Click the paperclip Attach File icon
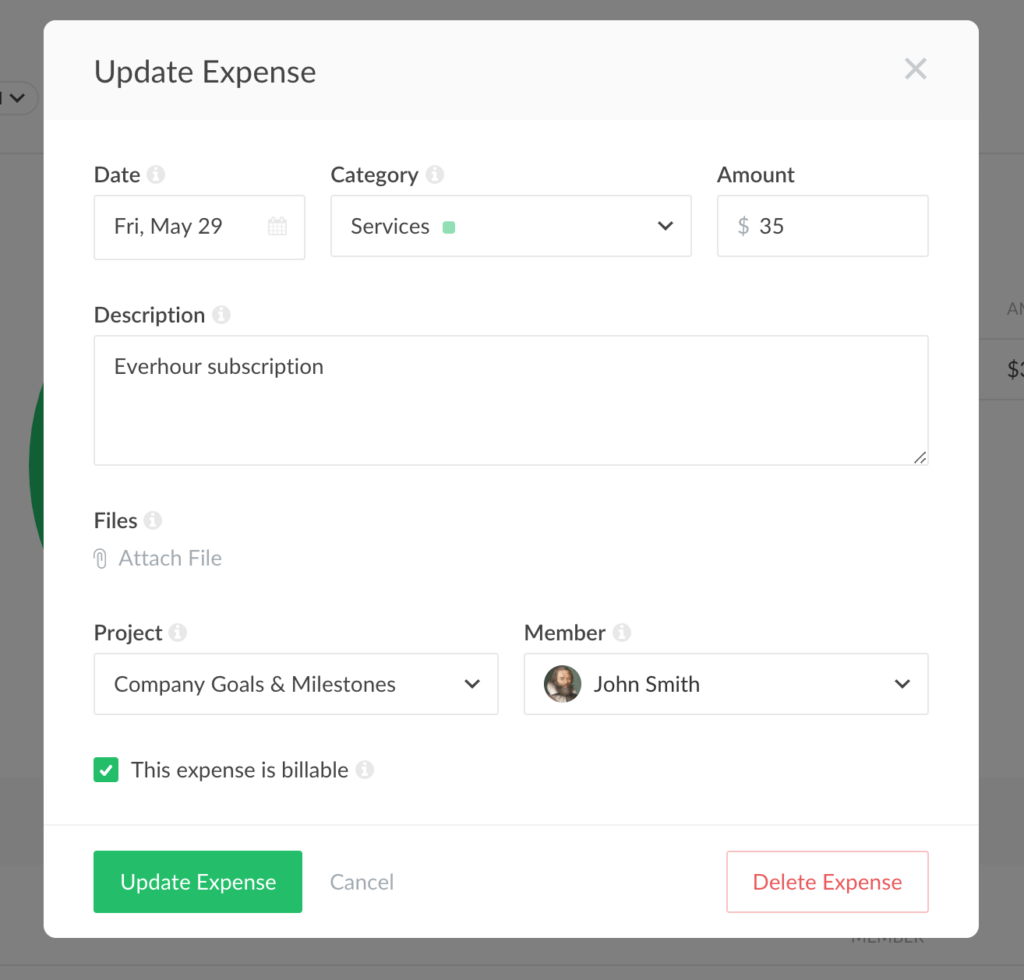1024x980 pixels. [100, 558]
